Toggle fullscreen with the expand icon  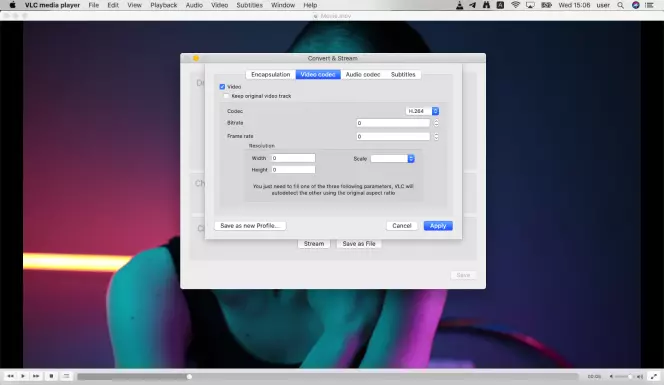pos(654,376)
